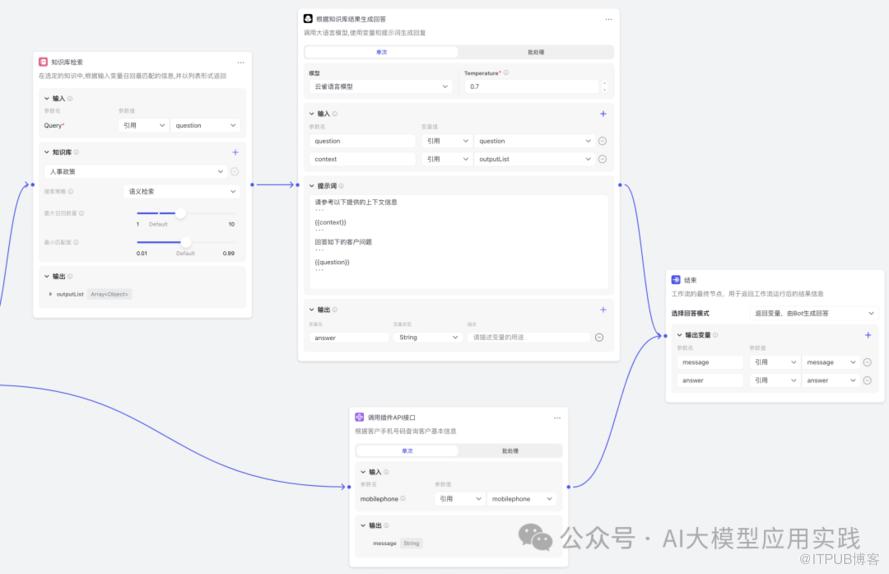This screenshot has height=574, width=889.
Task: Add an input variable to the LLM node
Action: point(603,113)
